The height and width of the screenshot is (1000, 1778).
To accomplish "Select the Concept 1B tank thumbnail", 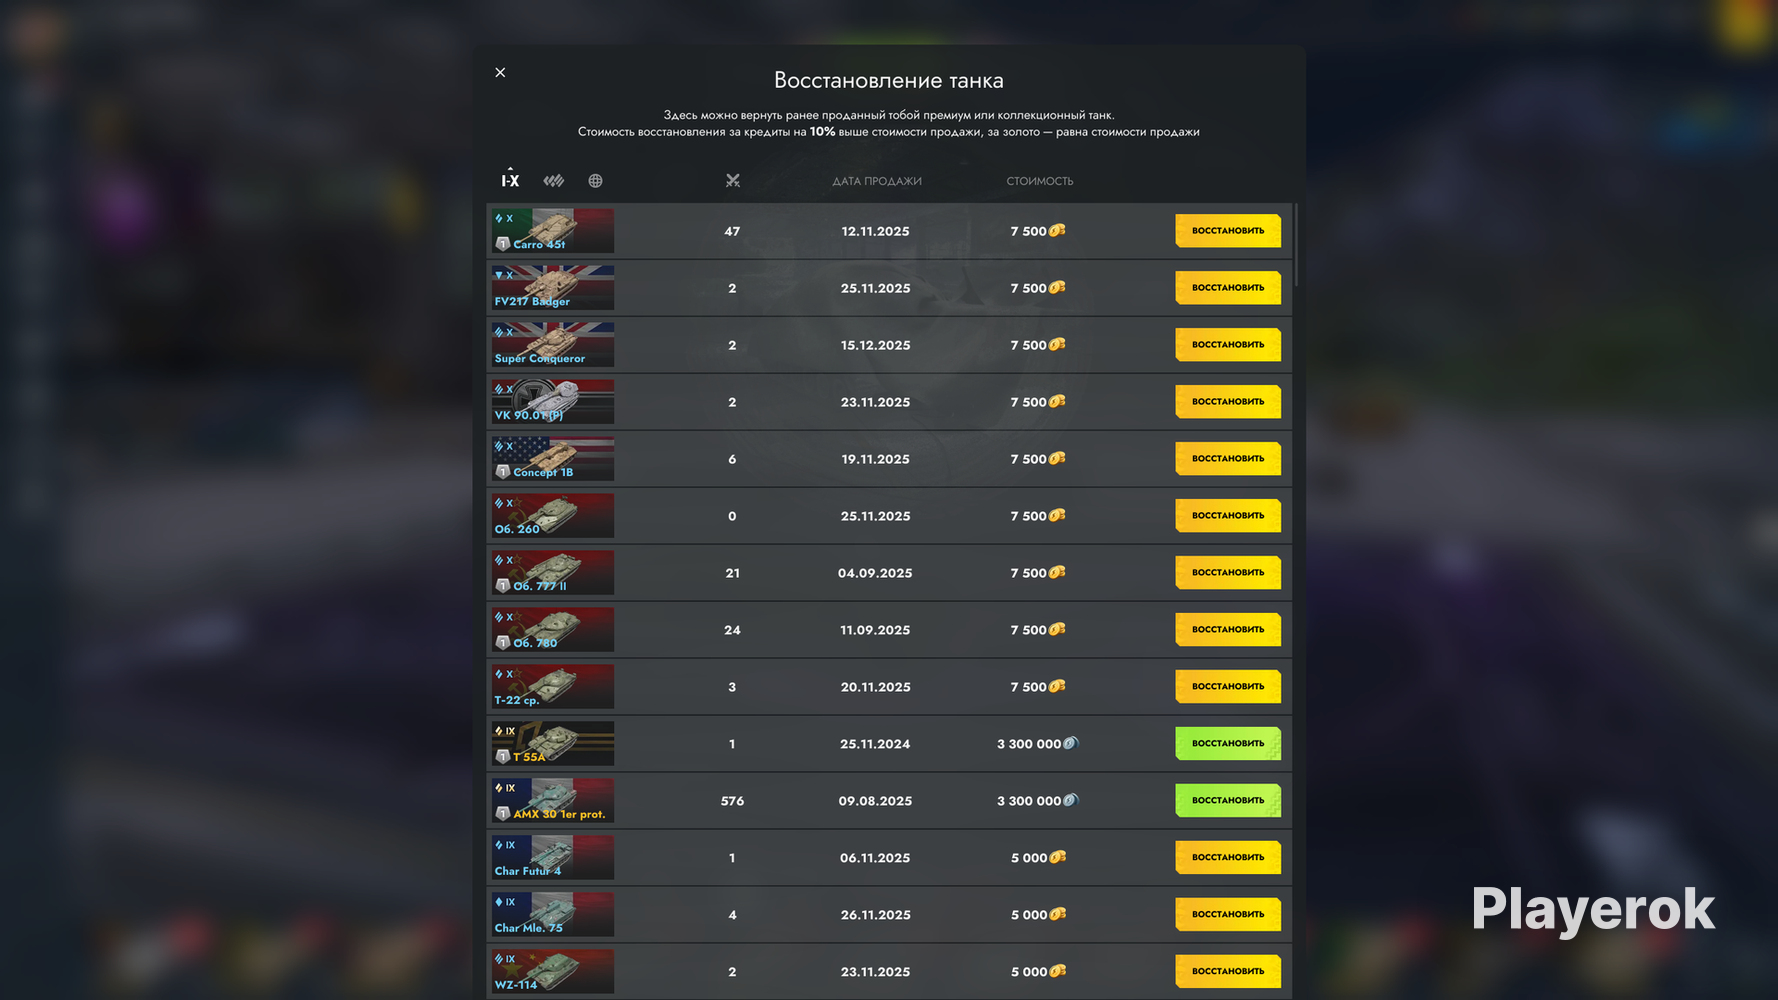I will (553, 459).
